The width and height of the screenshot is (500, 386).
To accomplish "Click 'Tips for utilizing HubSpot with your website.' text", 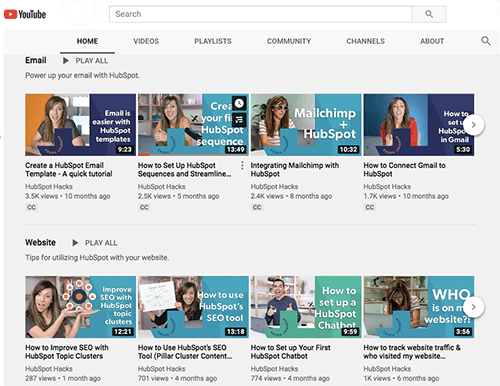I will (x=97, y=258).
